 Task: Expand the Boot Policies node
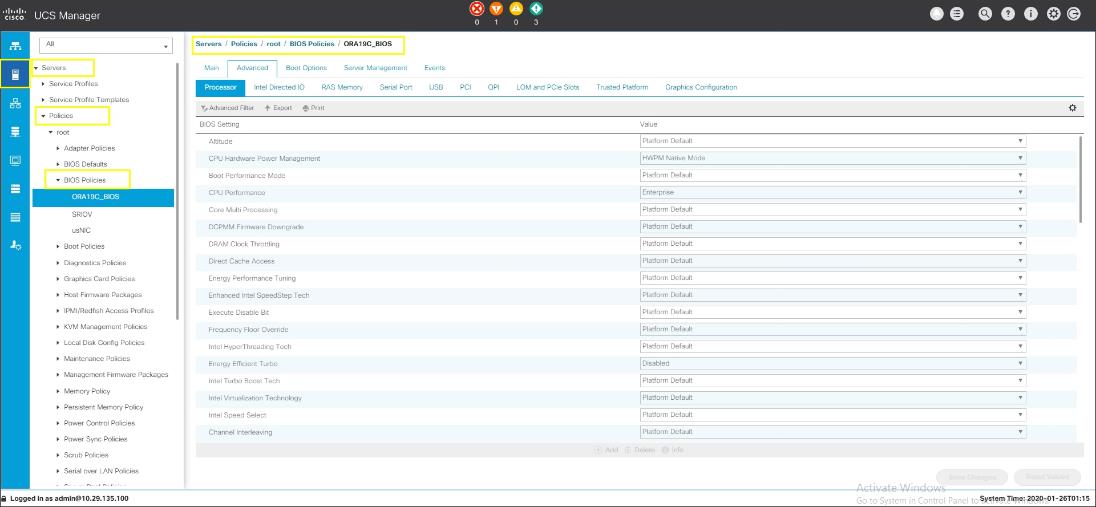click(x=58, y=246)
